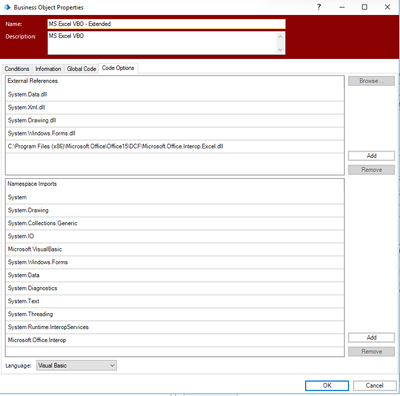Cancel the dialog

click(x=374, y=386)
